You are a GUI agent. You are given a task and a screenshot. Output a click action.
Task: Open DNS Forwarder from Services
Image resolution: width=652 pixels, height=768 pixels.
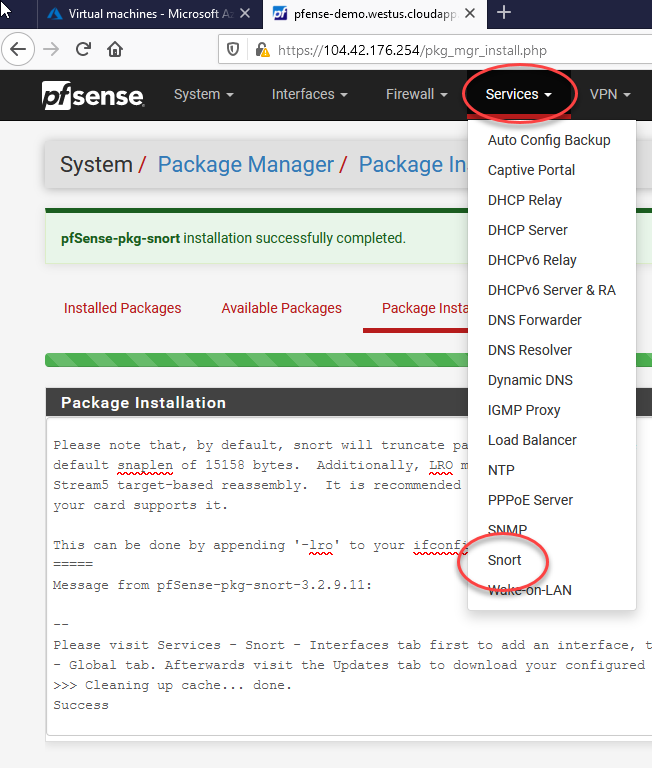(x=534, y=320)
